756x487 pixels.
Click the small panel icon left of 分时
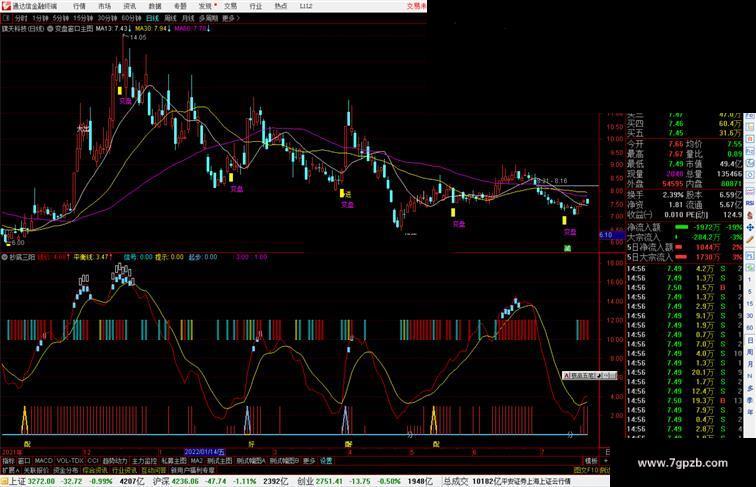pos(6,18)
